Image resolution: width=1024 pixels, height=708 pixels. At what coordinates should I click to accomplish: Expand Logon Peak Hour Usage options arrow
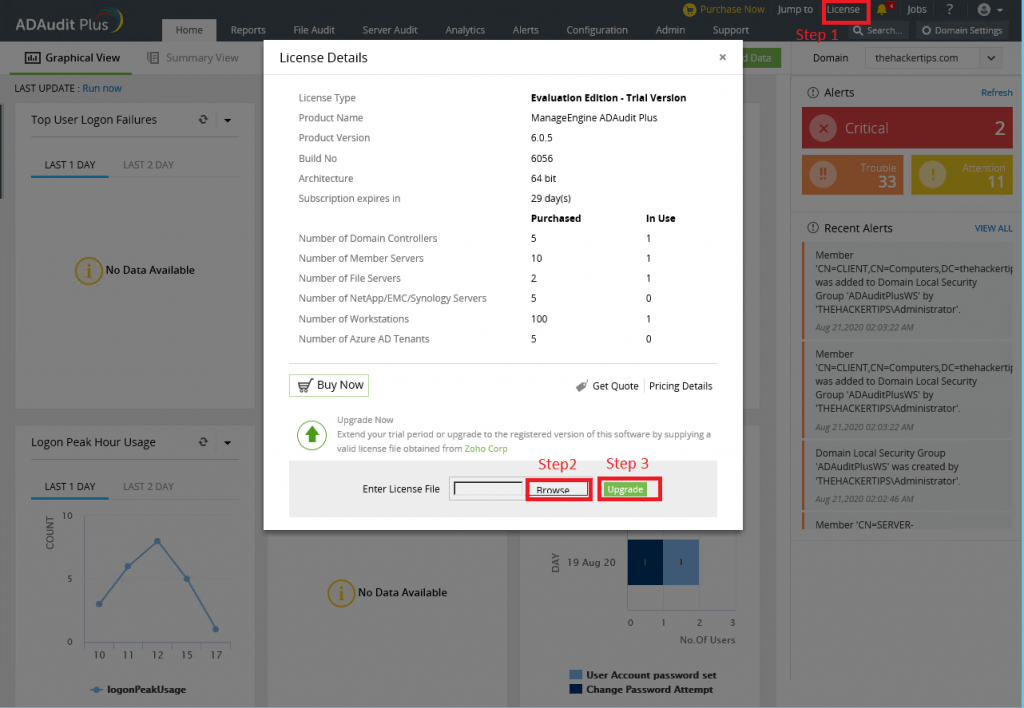coord(227,443)
